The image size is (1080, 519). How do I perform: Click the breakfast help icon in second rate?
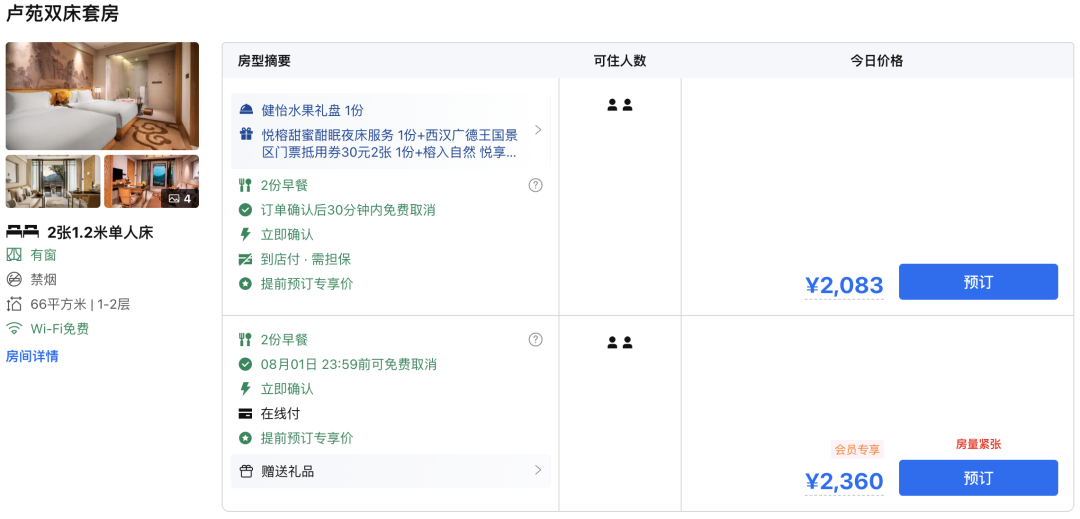(535, 340)
